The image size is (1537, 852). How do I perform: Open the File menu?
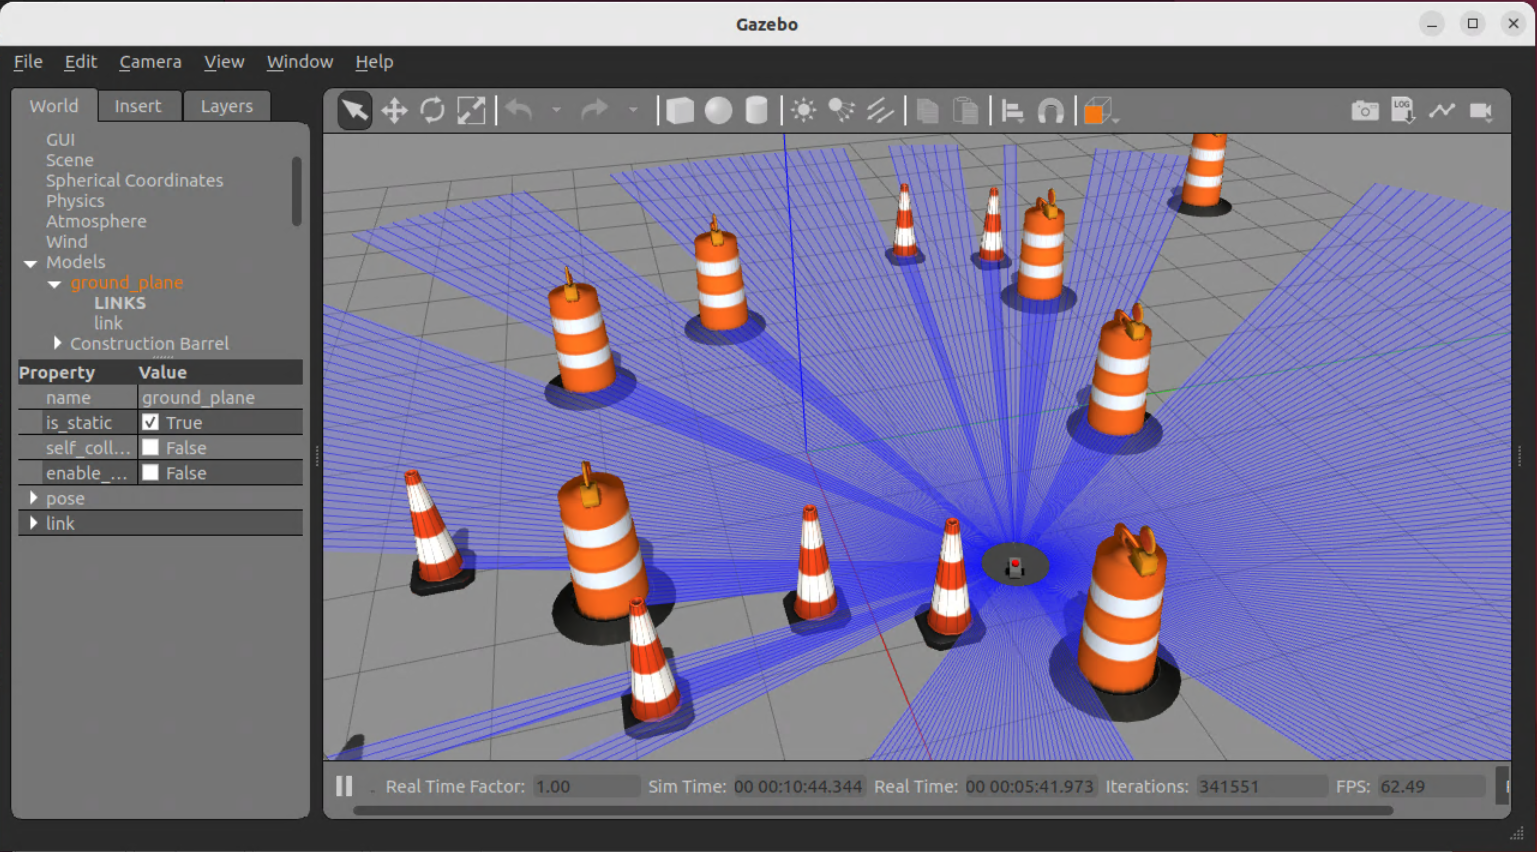click(x=28, y=61)
